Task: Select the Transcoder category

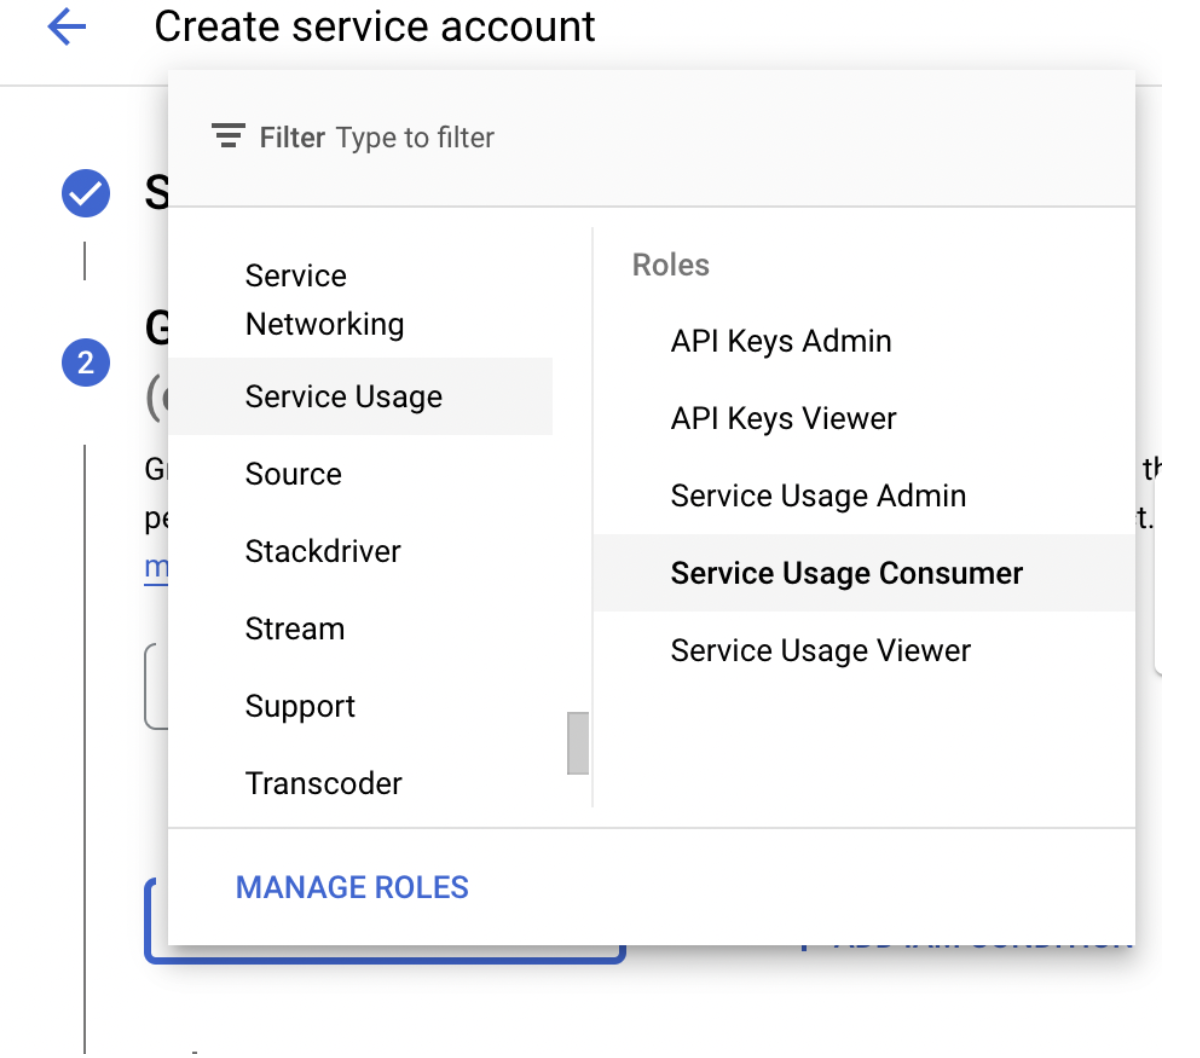Action: pos(323,783)
